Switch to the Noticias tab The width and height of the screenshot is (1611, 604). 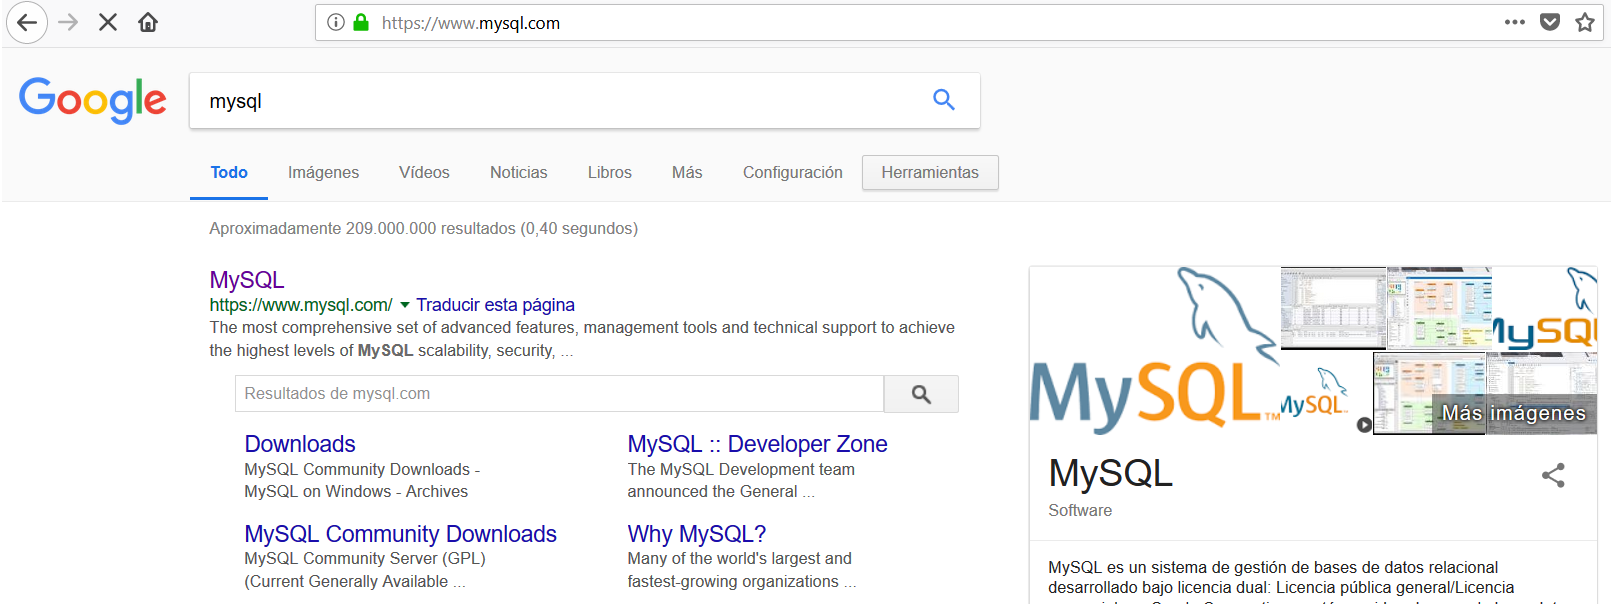519,172
